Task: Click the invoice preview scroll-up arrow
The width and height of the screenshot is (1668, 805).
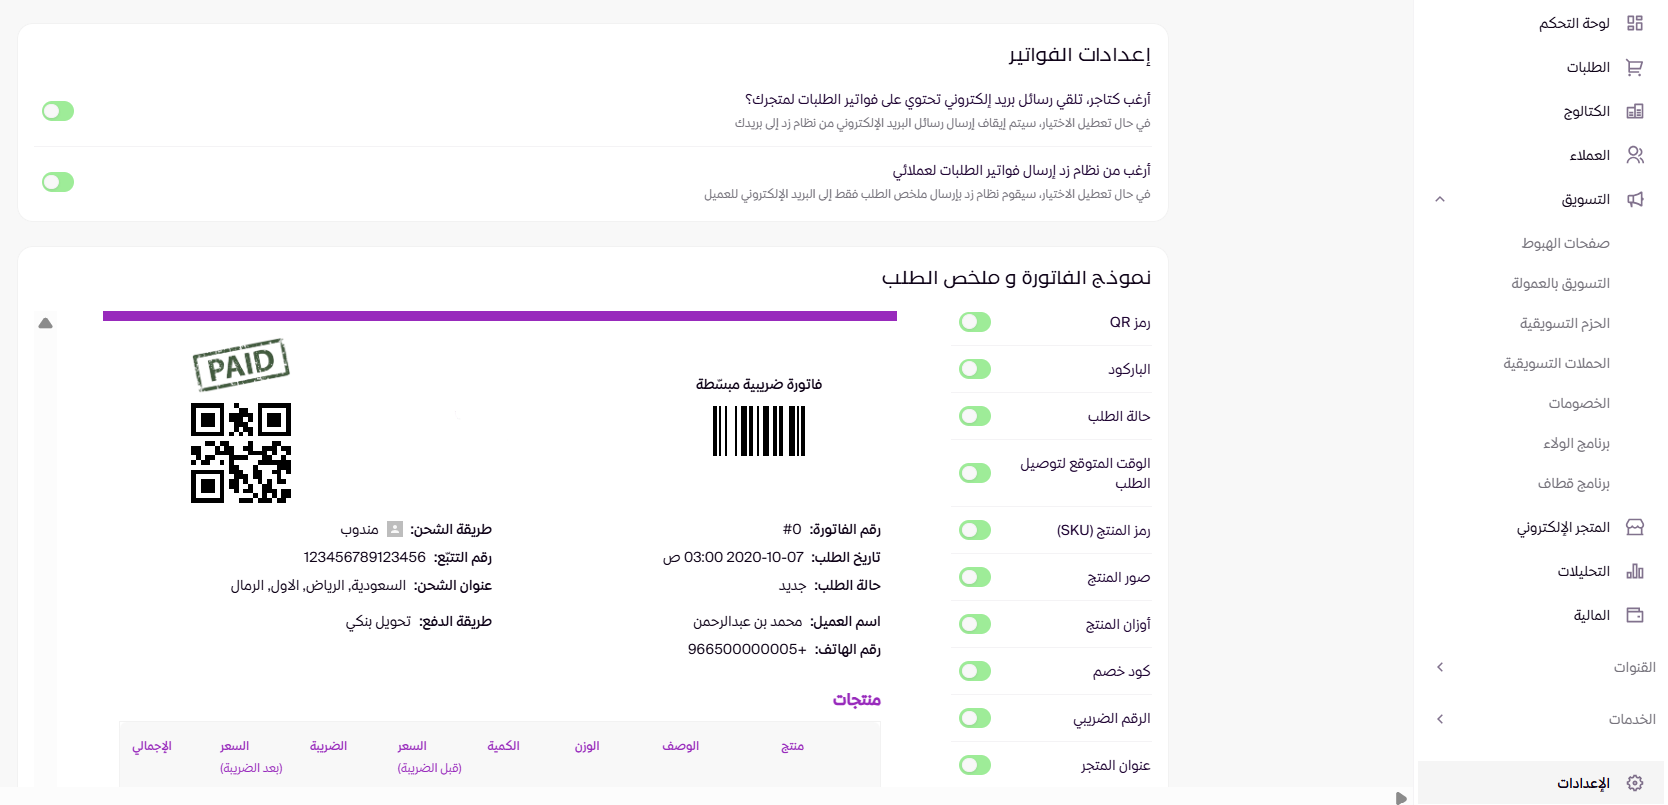Action: [x=45, y=323]
